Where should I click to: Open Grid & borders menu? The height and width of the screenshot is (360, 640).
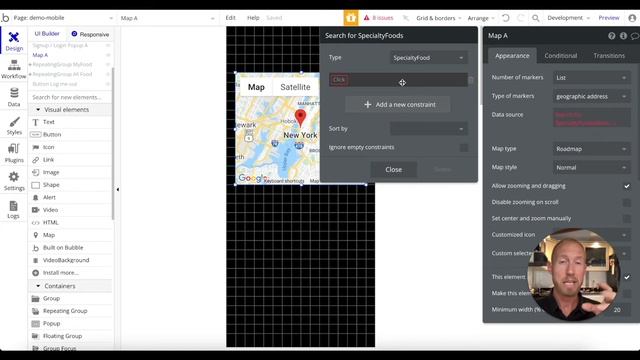tap(438, 18)
